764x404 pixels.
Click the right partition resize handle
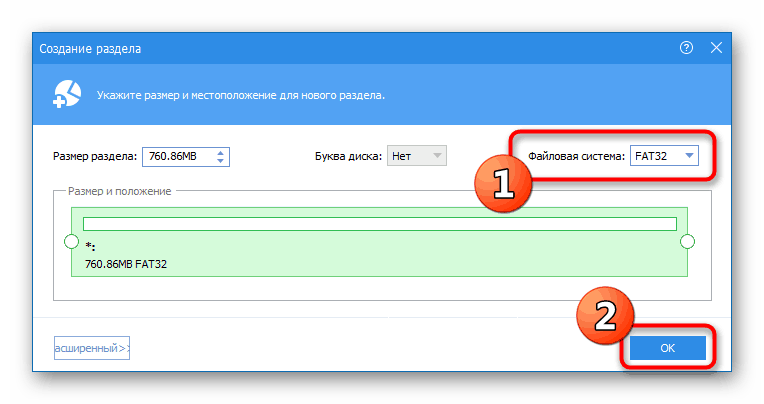point(687,241)
